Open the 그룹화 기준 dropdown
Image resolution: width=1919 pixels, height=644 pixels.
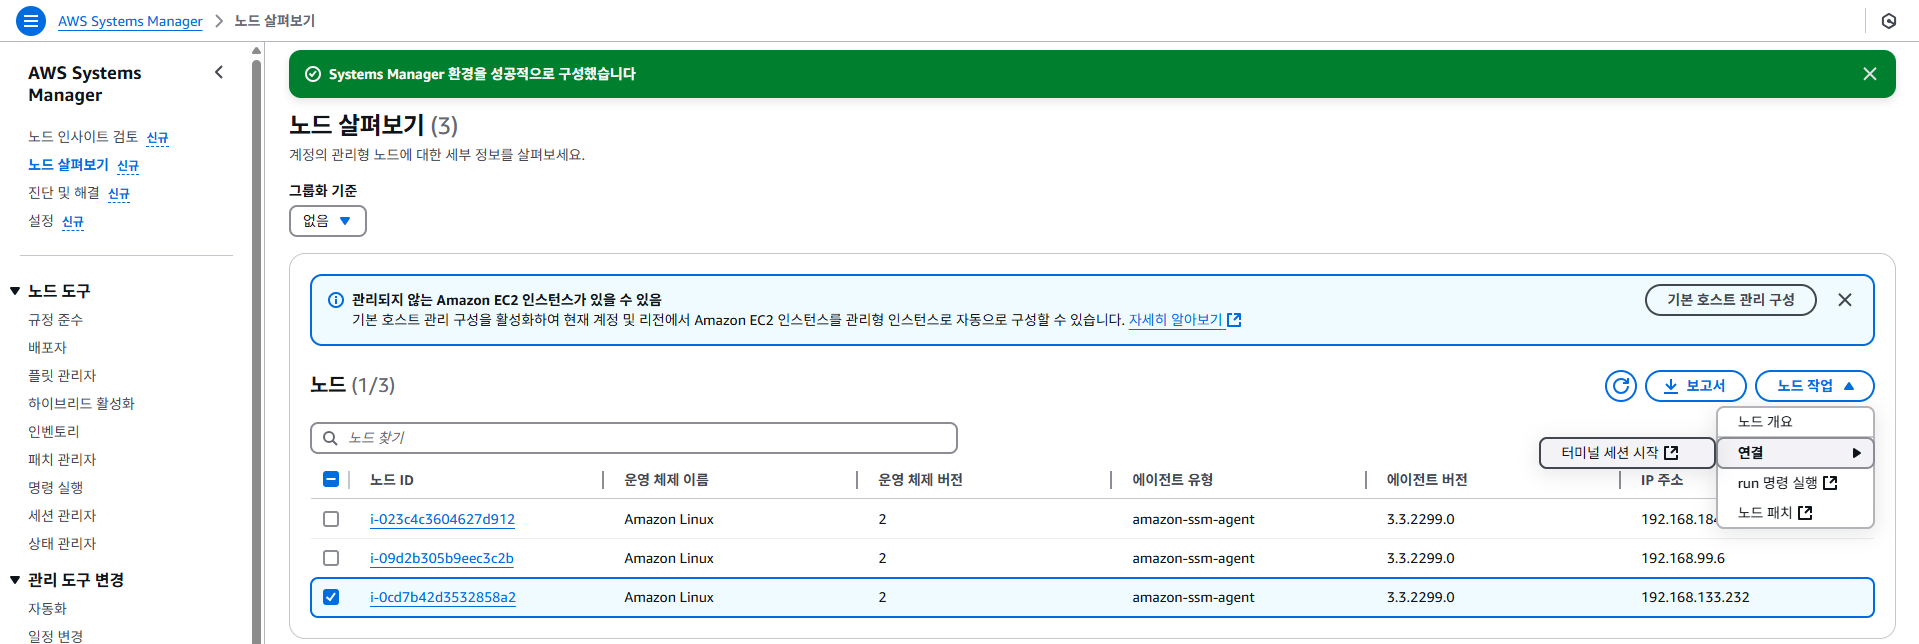coord(327,221)
